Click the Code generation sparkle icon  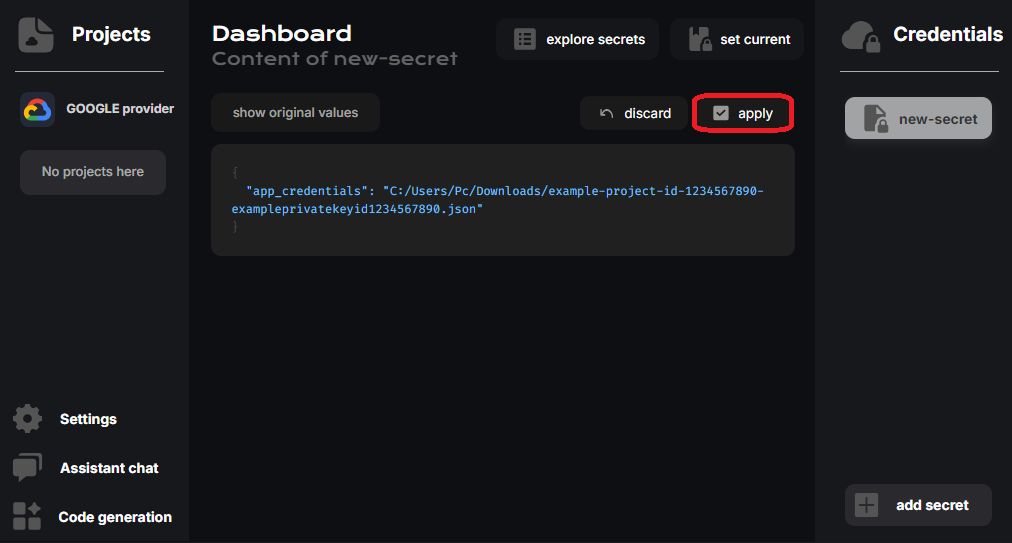coord(28,517)
